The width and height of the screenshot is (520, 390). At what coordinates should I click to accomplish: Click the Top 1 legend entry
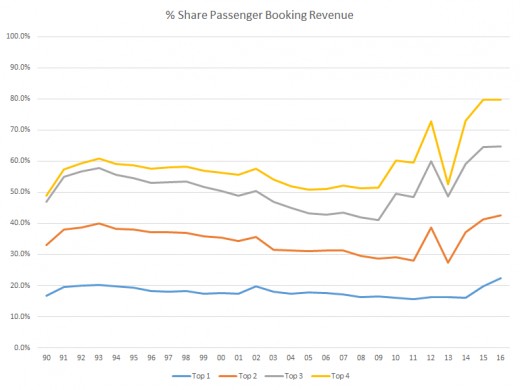[x=191, y=376]
